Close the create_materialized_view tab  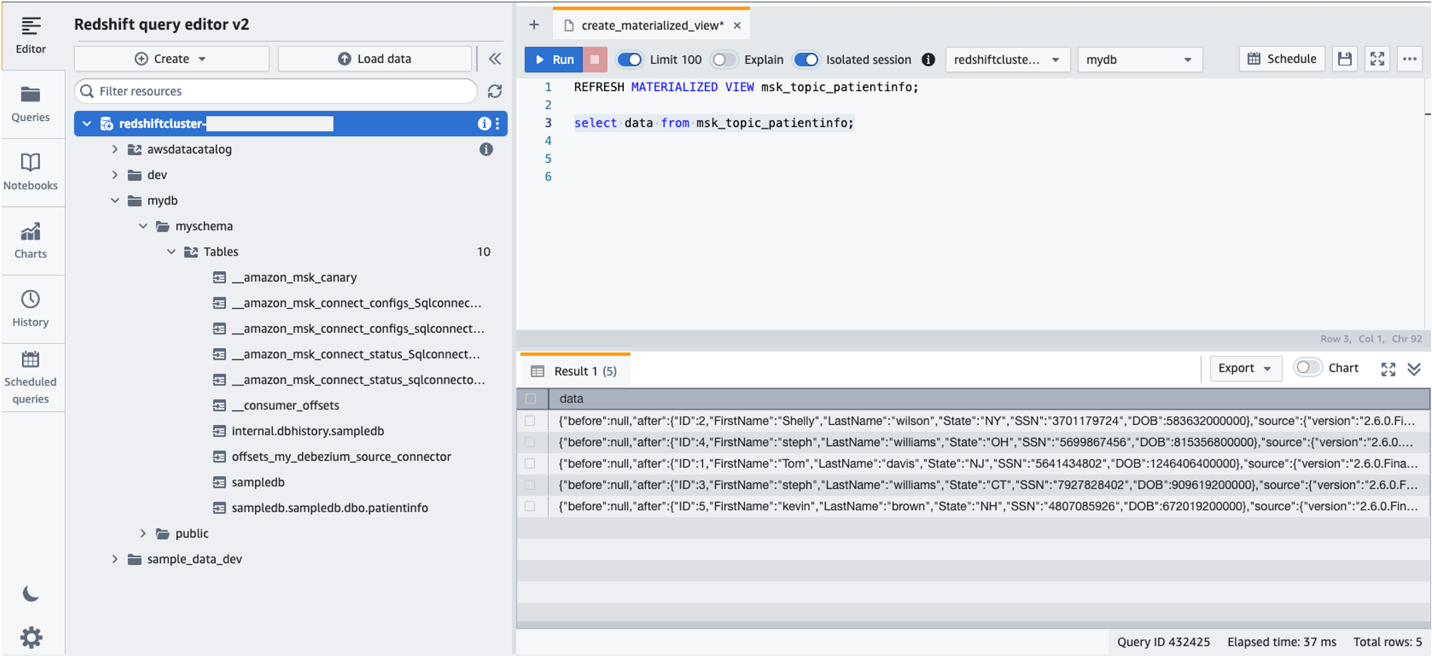coord(737,26)
